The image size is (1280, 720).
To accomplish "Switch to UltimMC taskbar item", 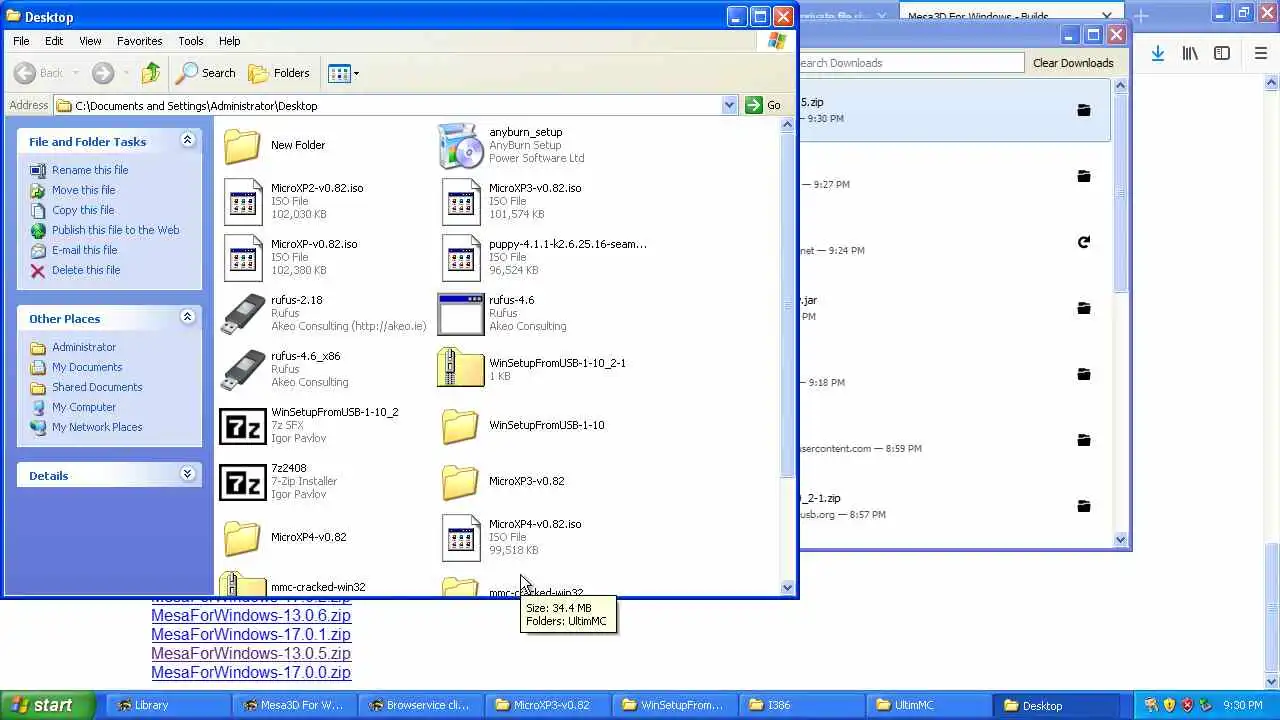I will point(928,705).
